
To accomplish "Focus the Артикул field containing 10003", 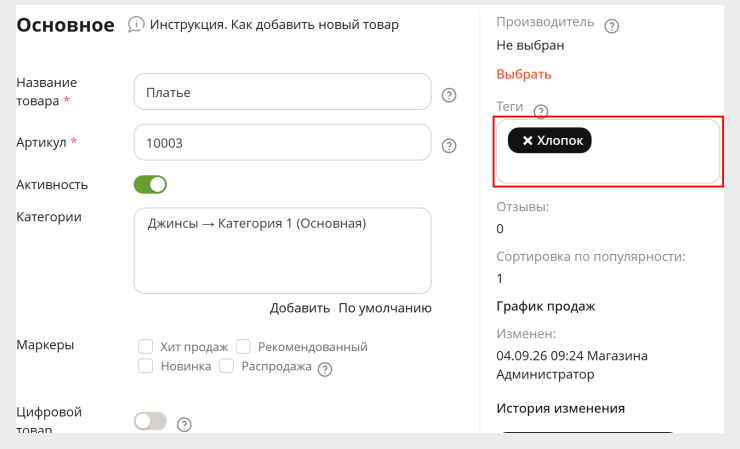I will 283,142.
